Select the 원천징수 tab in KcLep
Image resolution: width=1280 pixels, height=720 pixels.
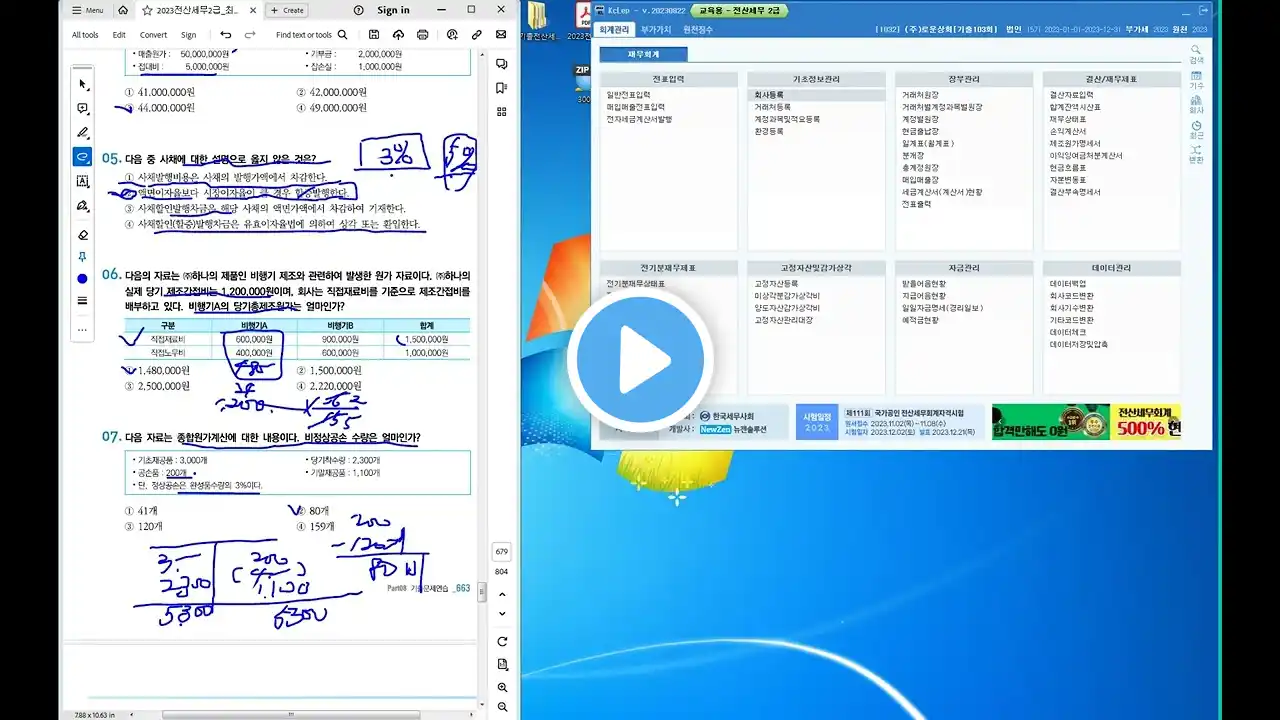[x=698, y=30]
